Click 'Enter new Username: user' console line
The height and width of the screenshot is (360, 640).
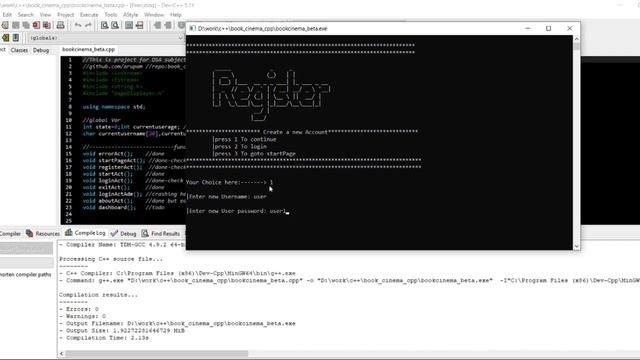click(227, 197)
